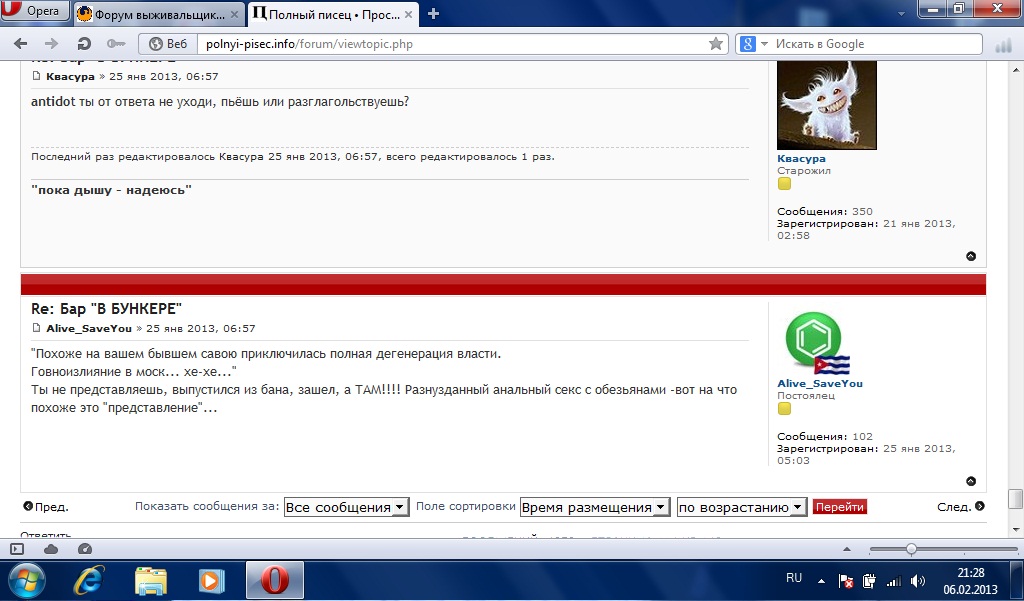Open Квасура username under avatar

tap(801, 159)
